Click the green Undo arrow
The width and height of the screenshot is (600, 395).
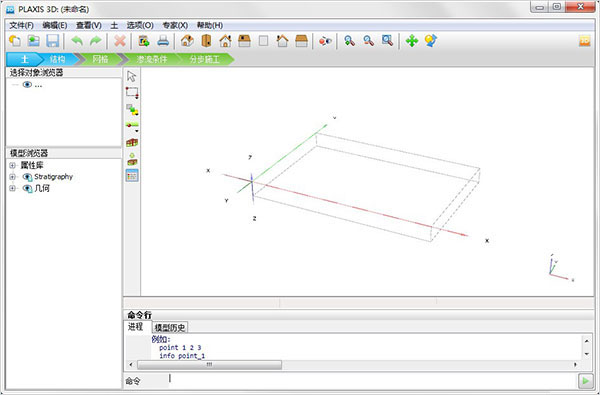click(x=77, y=41)
